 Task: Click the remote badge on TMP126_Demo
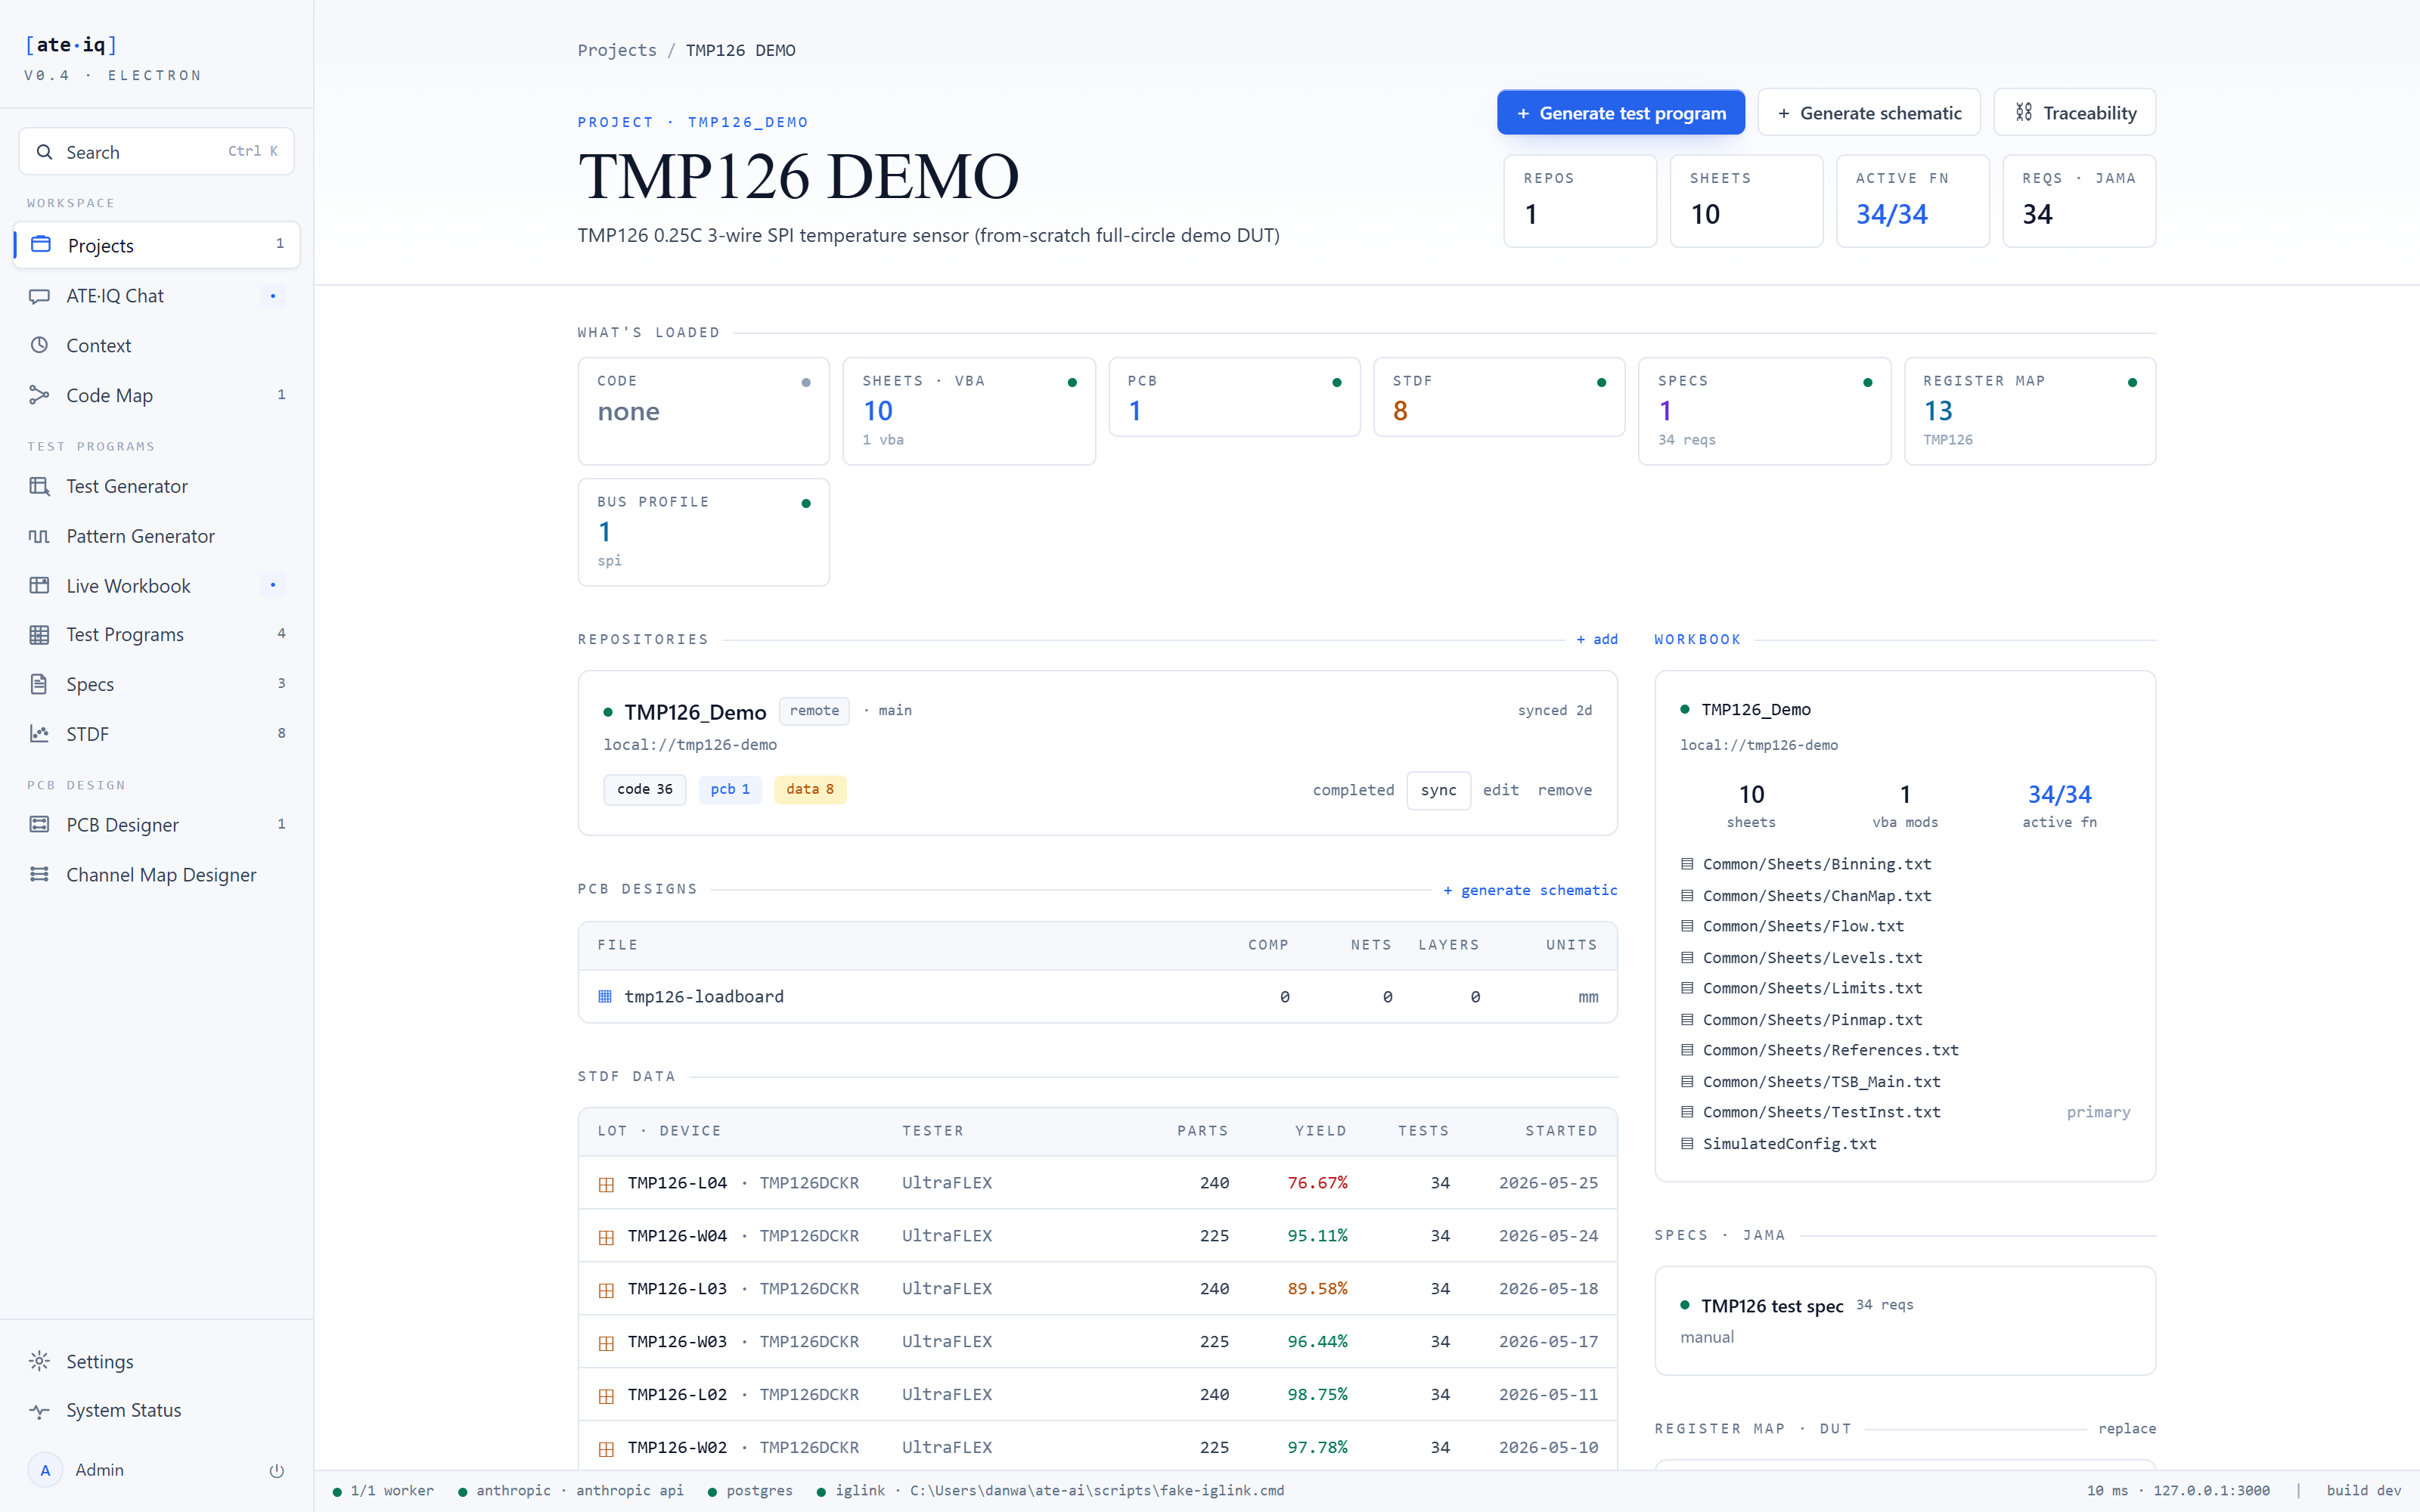(x=814, y=711)
